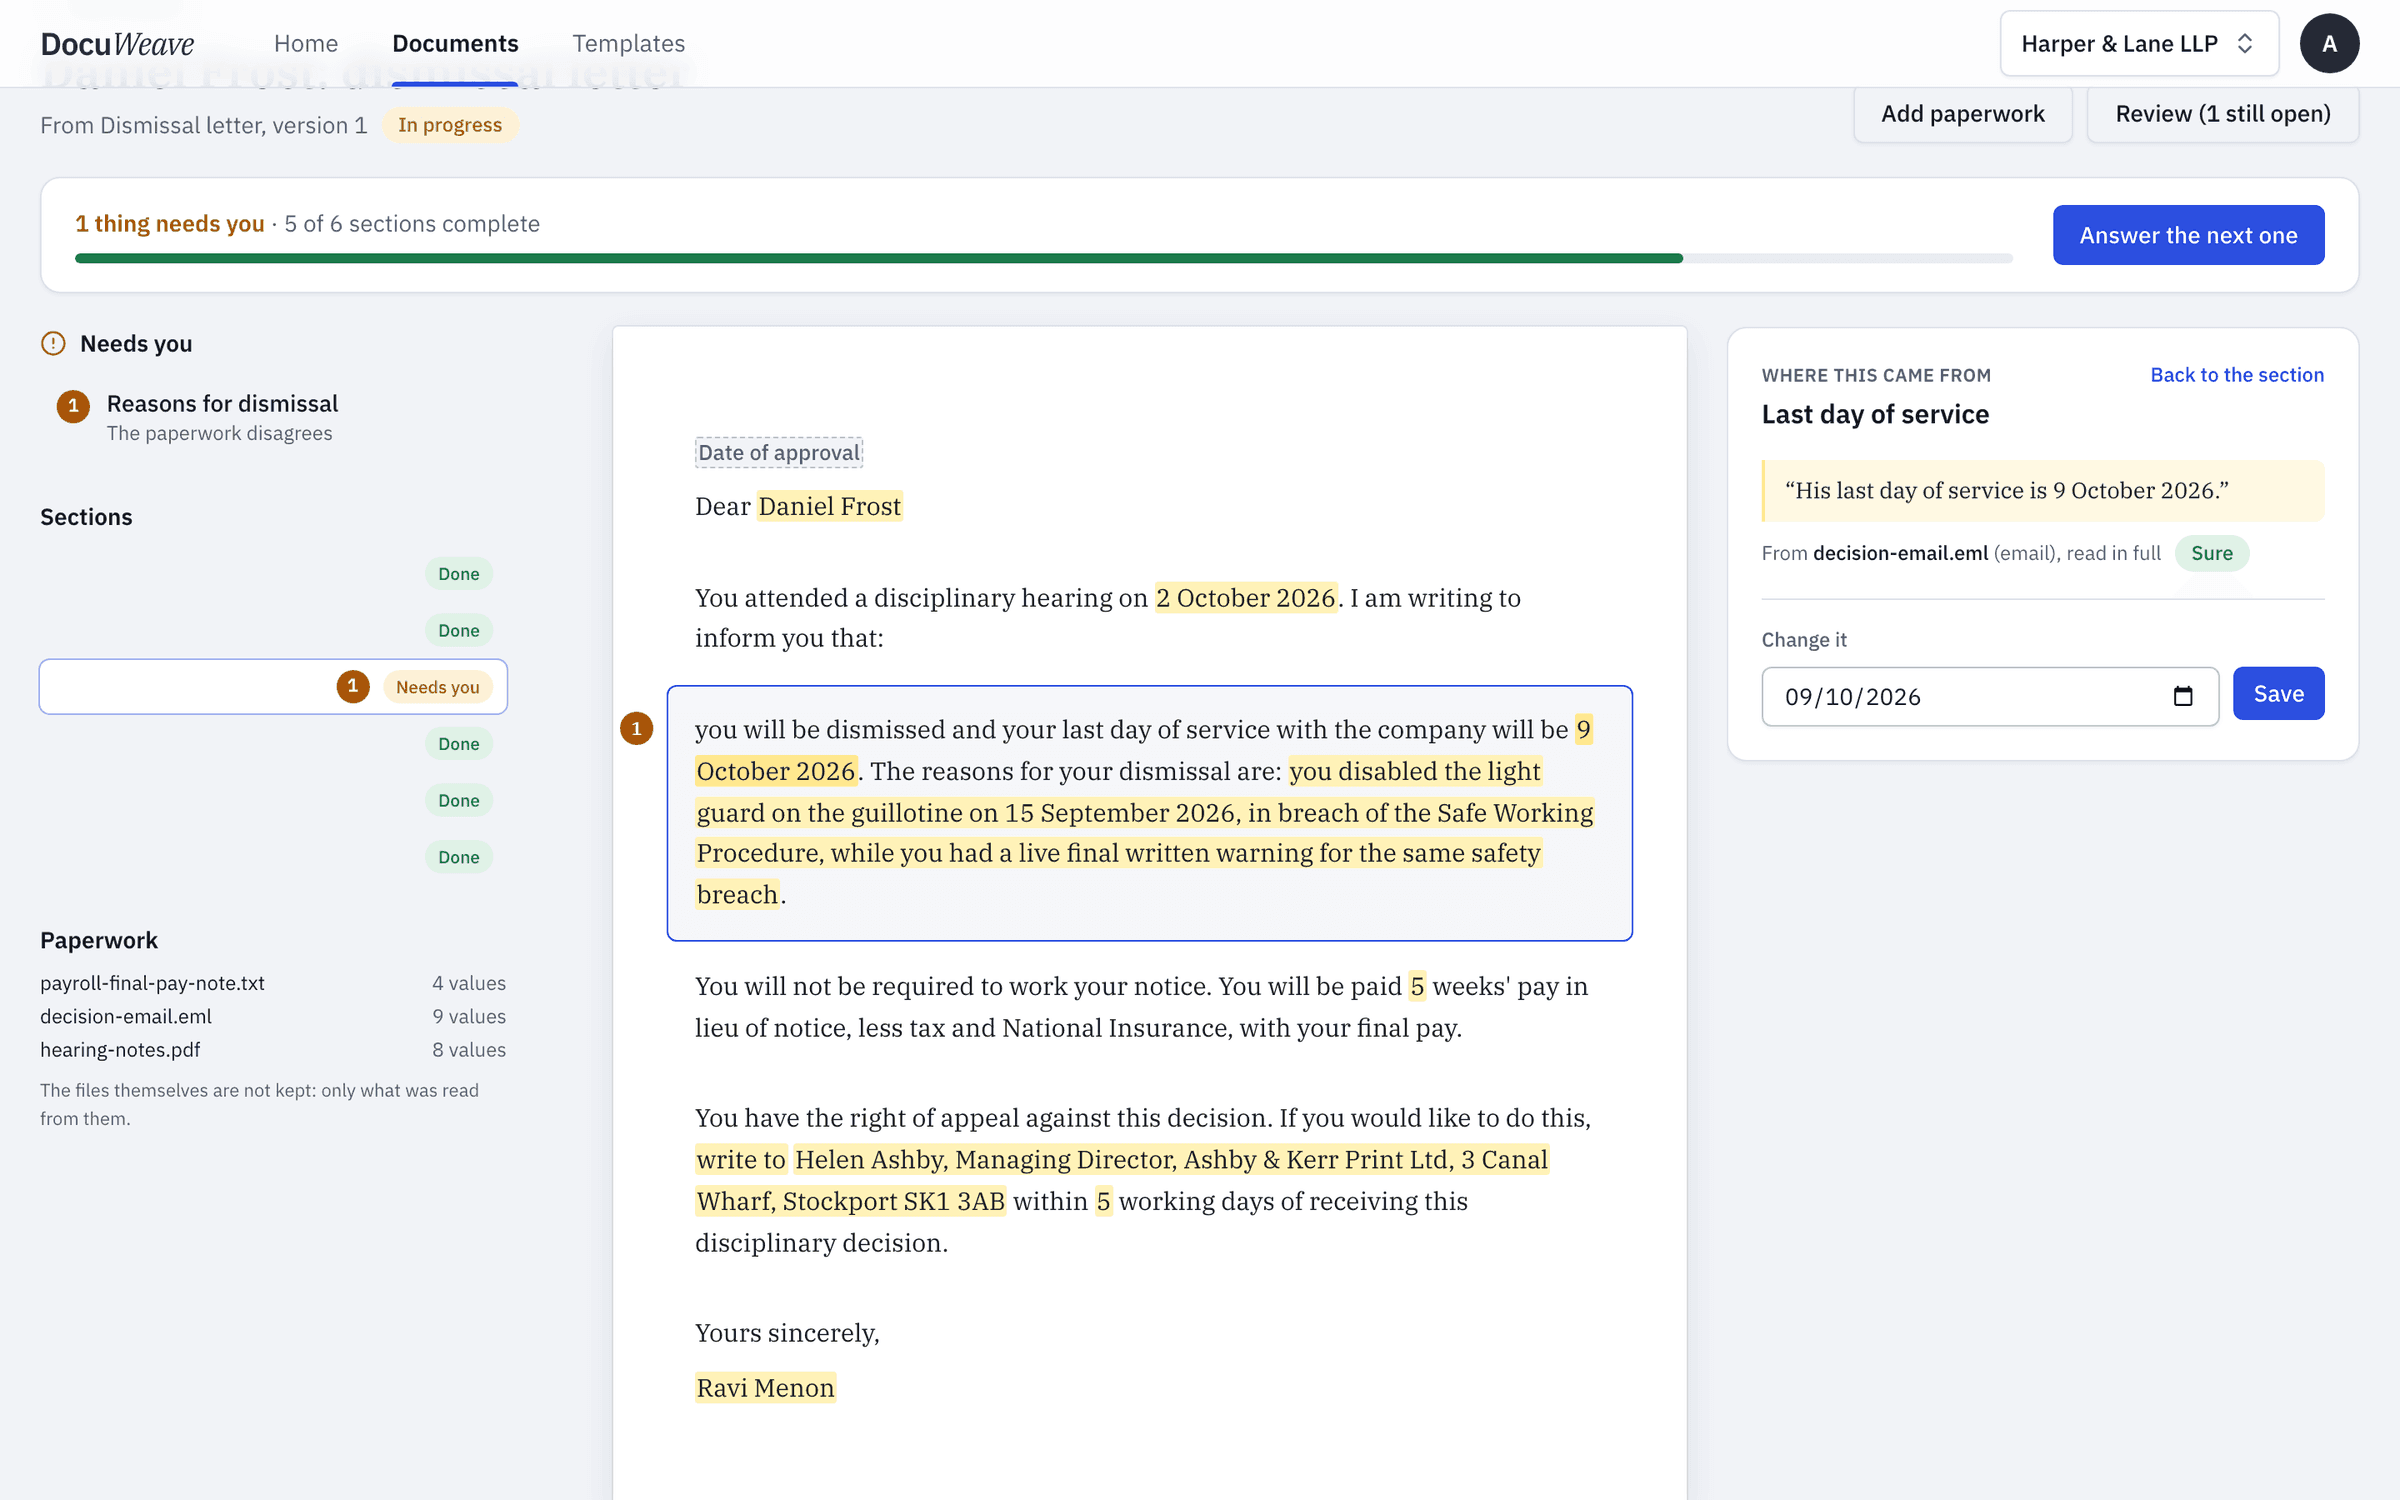
Task: Click the DocuWeave logo
Action: tap(117, 43)
